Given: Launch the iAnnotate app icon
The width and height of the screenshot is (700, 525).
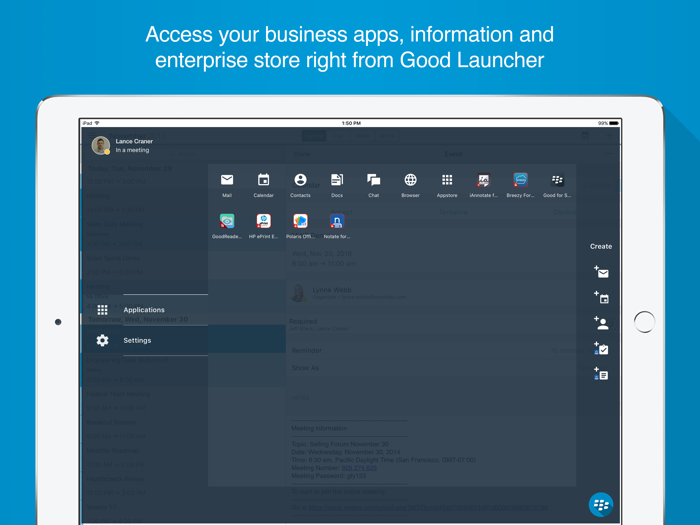Looking at the screenshot, I should (x=483, y=180).
